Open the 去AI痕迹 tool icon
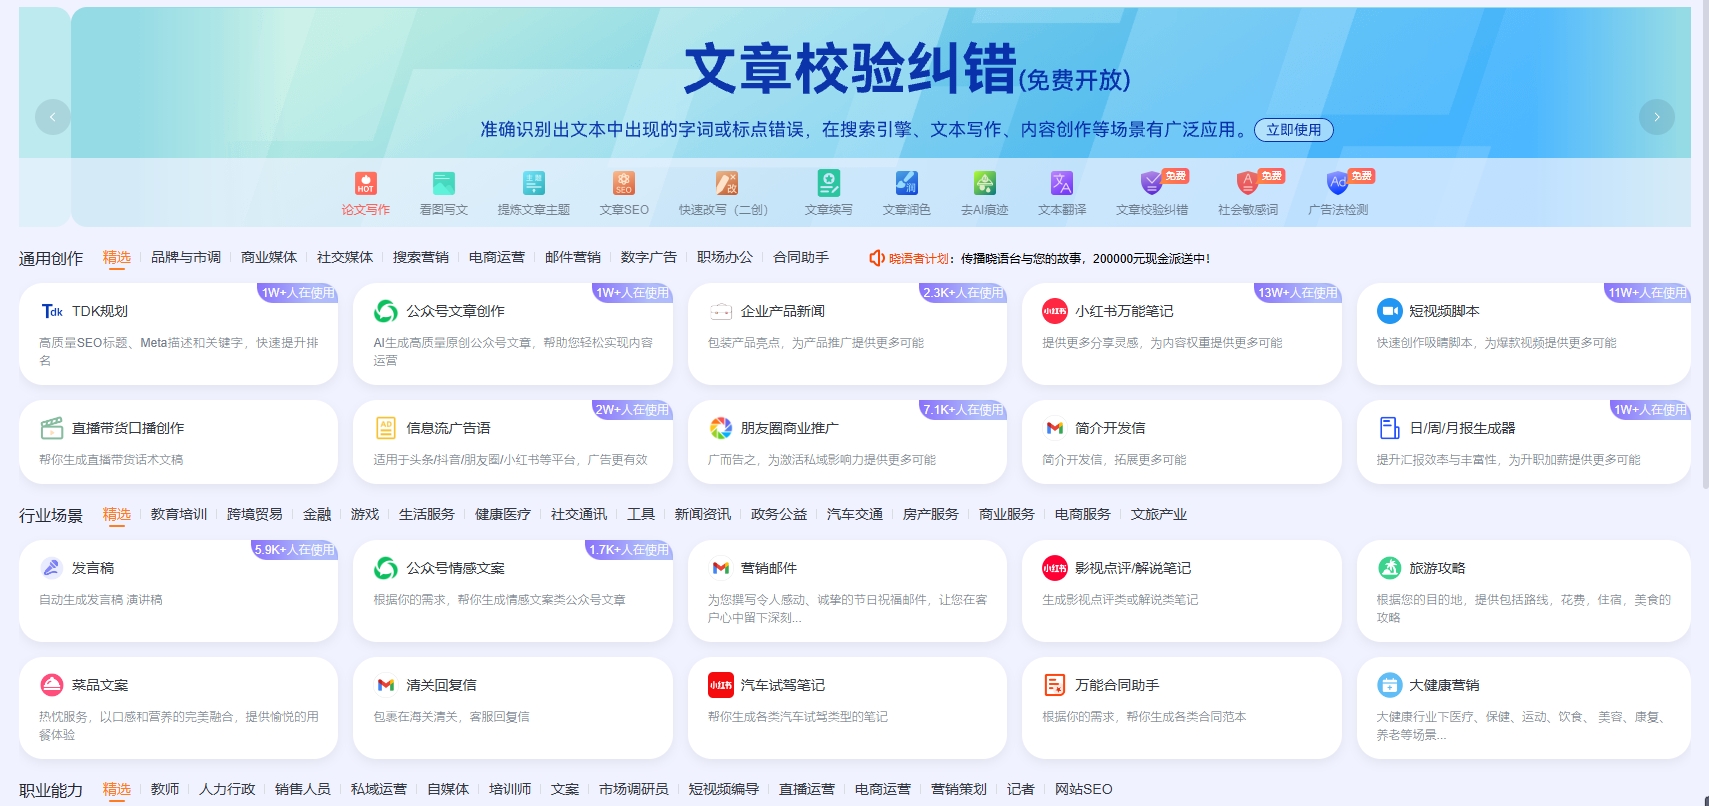1709x806 pixels. click(x=984, y=183)
